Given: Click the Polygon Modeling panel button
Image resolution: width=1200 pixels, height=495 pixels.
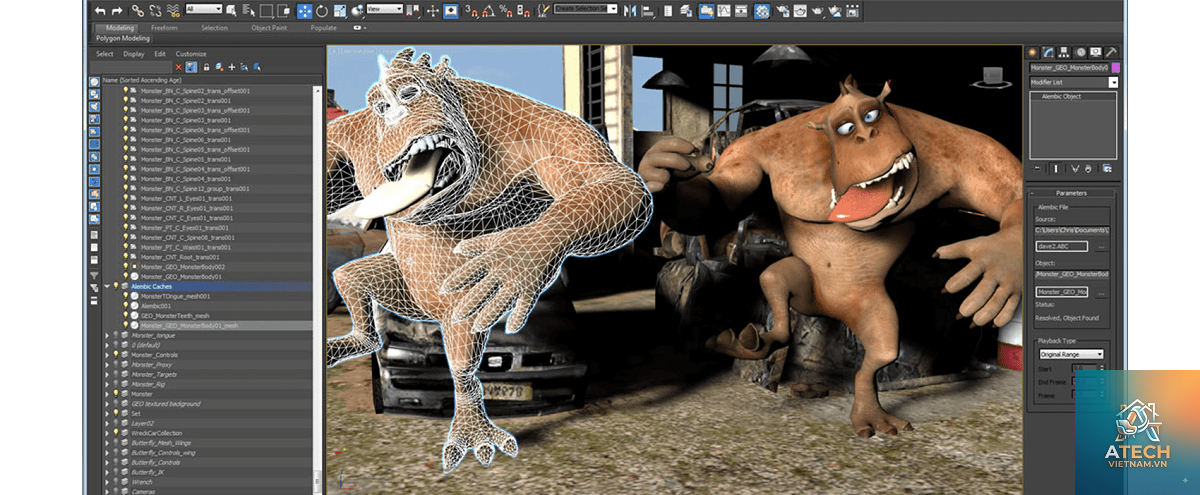Looking at the screenshot, I should click(x=122, y=38).
